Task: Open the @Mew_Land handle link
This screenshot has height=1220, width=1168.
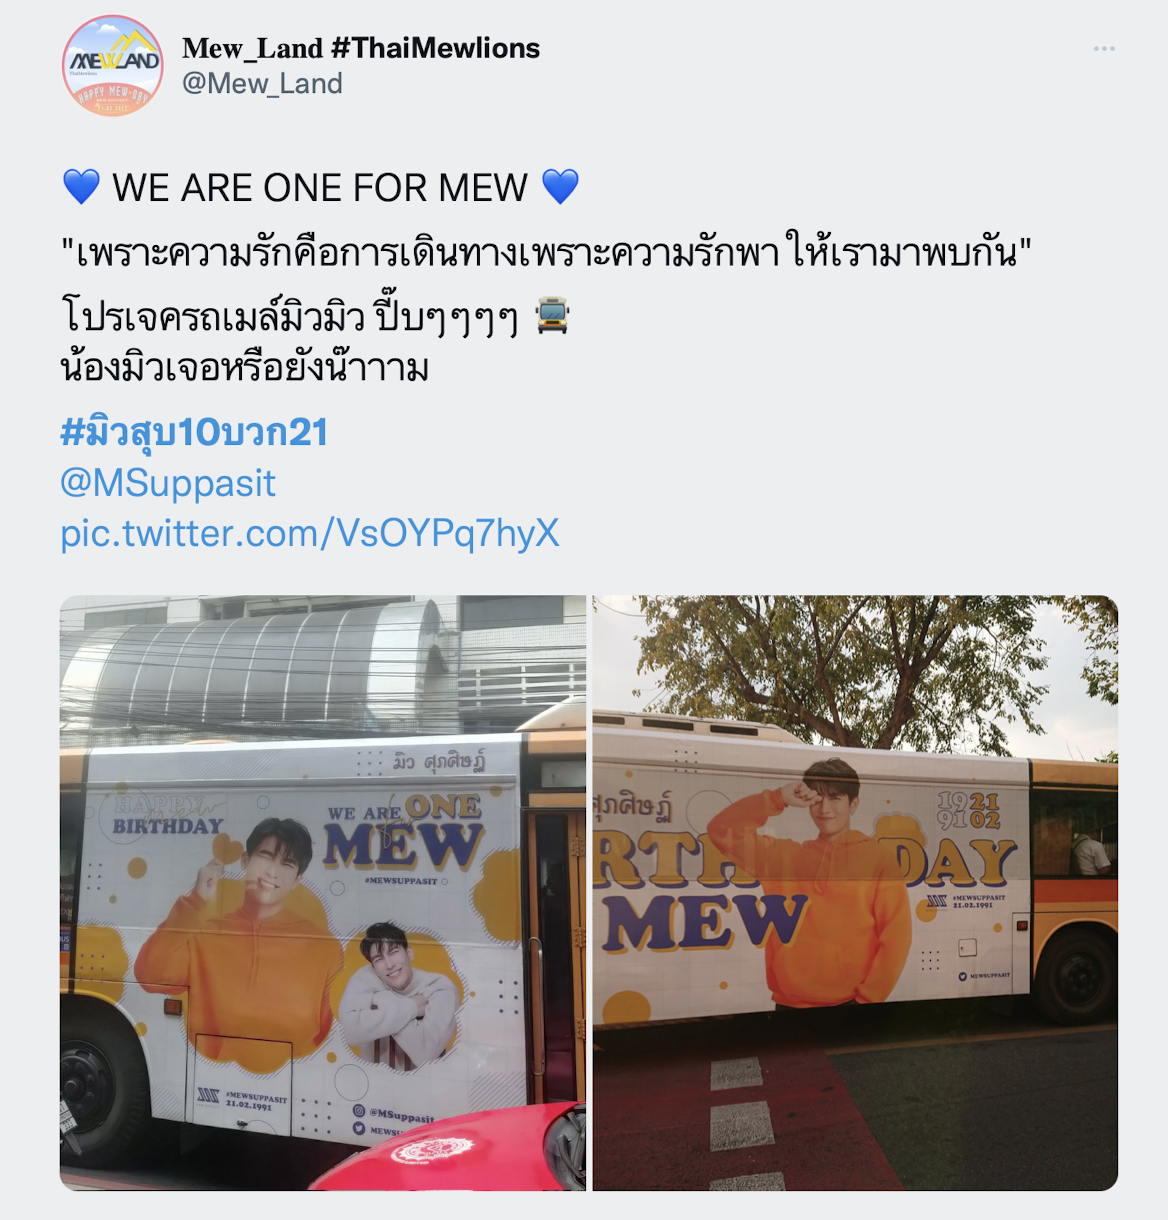Action: [x=262, y=84]
